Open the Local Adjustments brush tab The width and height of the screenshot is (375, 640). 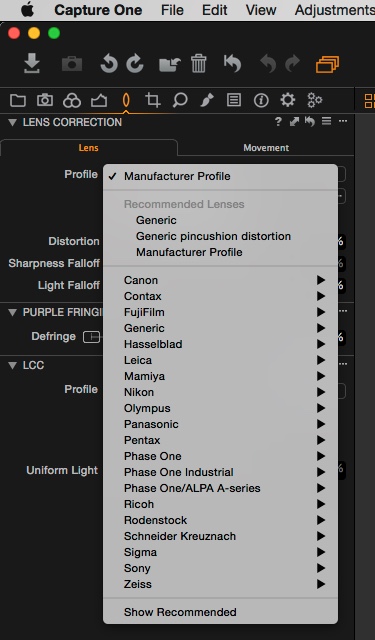[207, 100]
